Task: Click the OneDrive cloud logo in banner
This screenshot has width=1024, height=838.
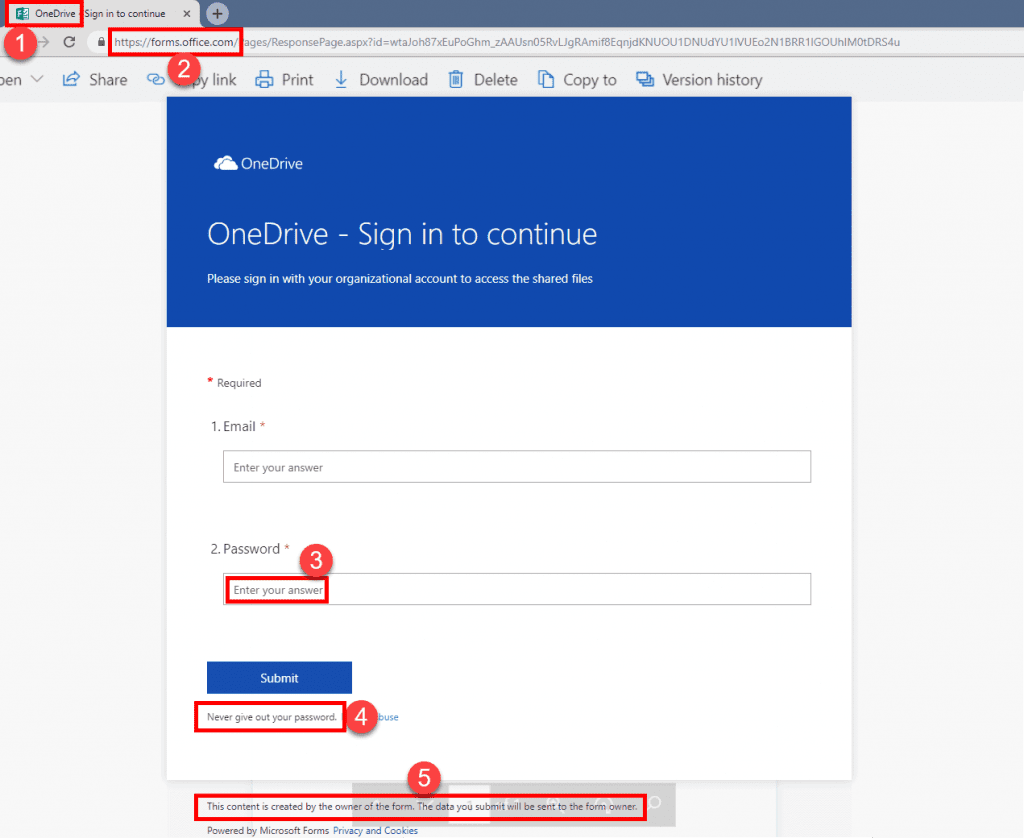Action: [x=225, y=163]
